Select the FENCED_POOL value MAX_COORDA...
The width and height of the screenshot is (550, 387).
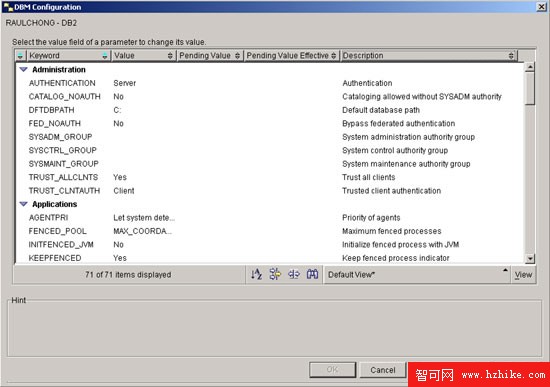click(x=142, y=231)
